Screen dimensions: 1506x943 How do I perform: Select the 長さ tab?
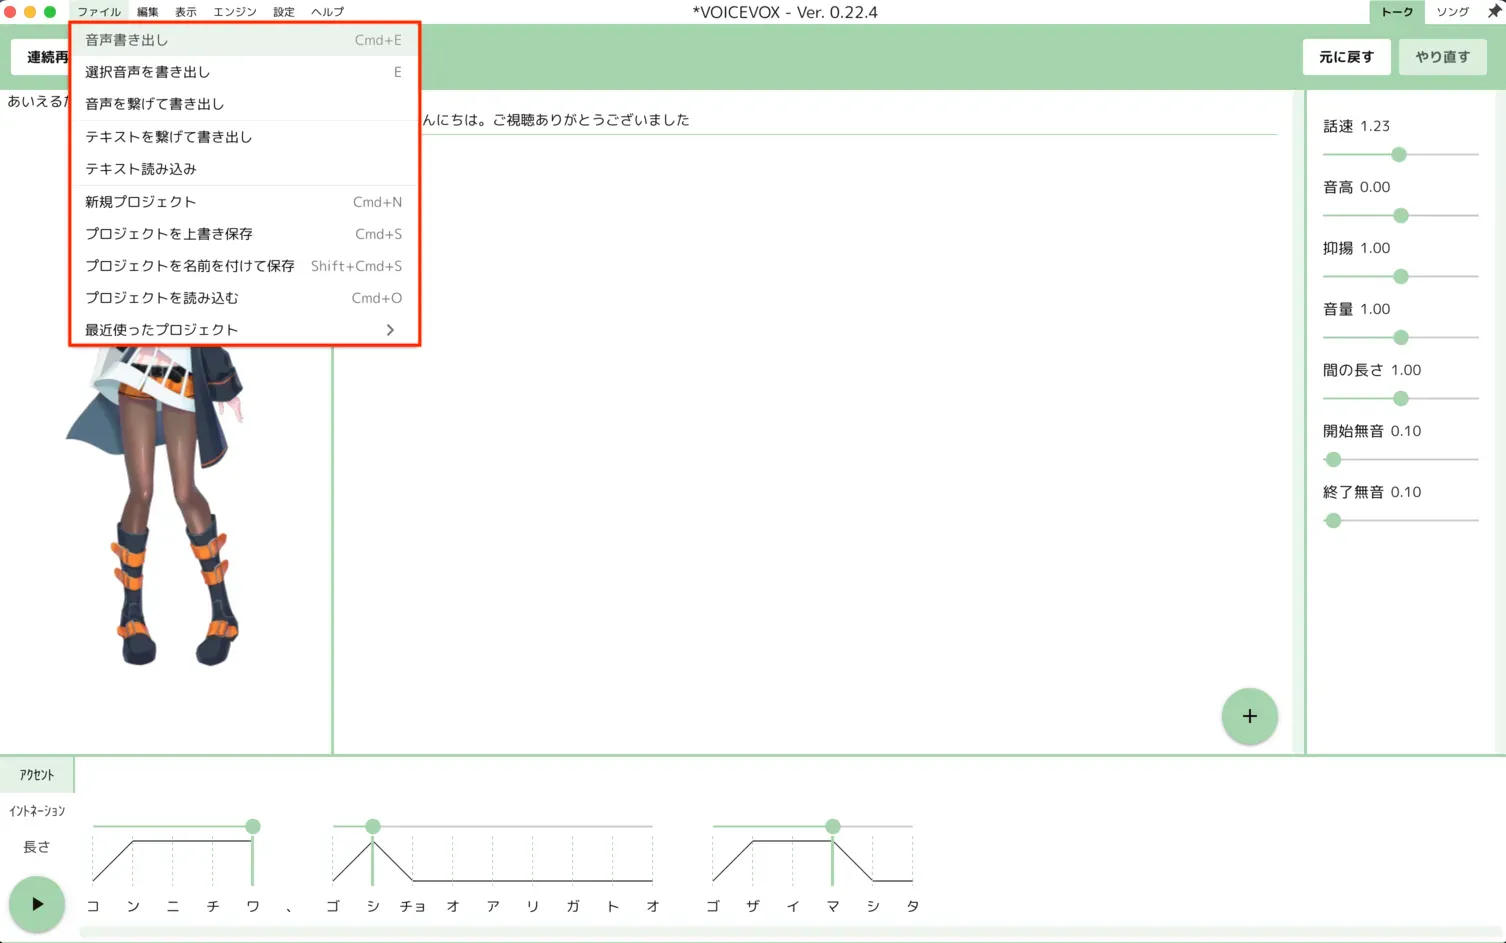pos(37,847)
